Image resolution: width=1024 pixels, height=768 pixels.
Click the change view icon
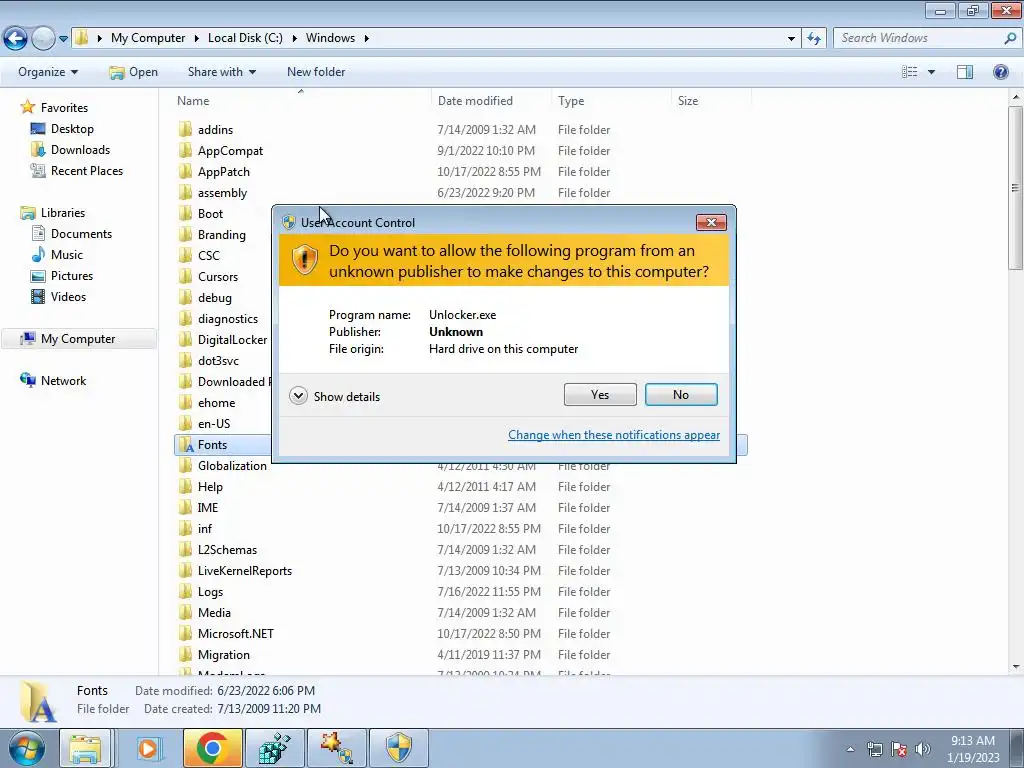pos(909,72)
